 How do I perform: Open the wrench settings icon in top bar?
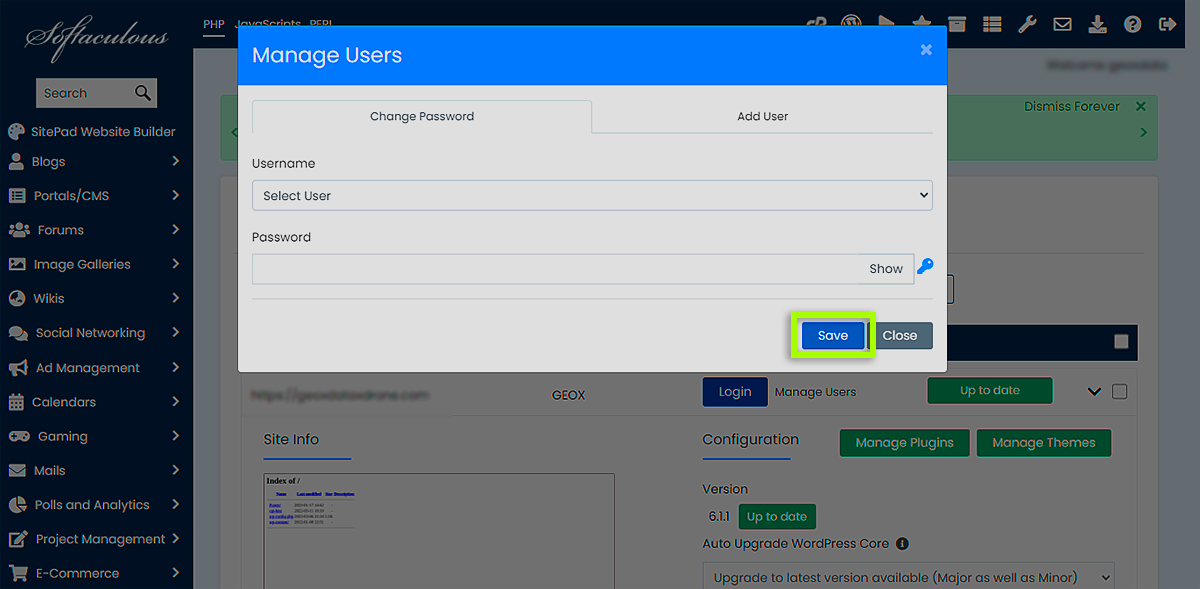click(1027, 24)
